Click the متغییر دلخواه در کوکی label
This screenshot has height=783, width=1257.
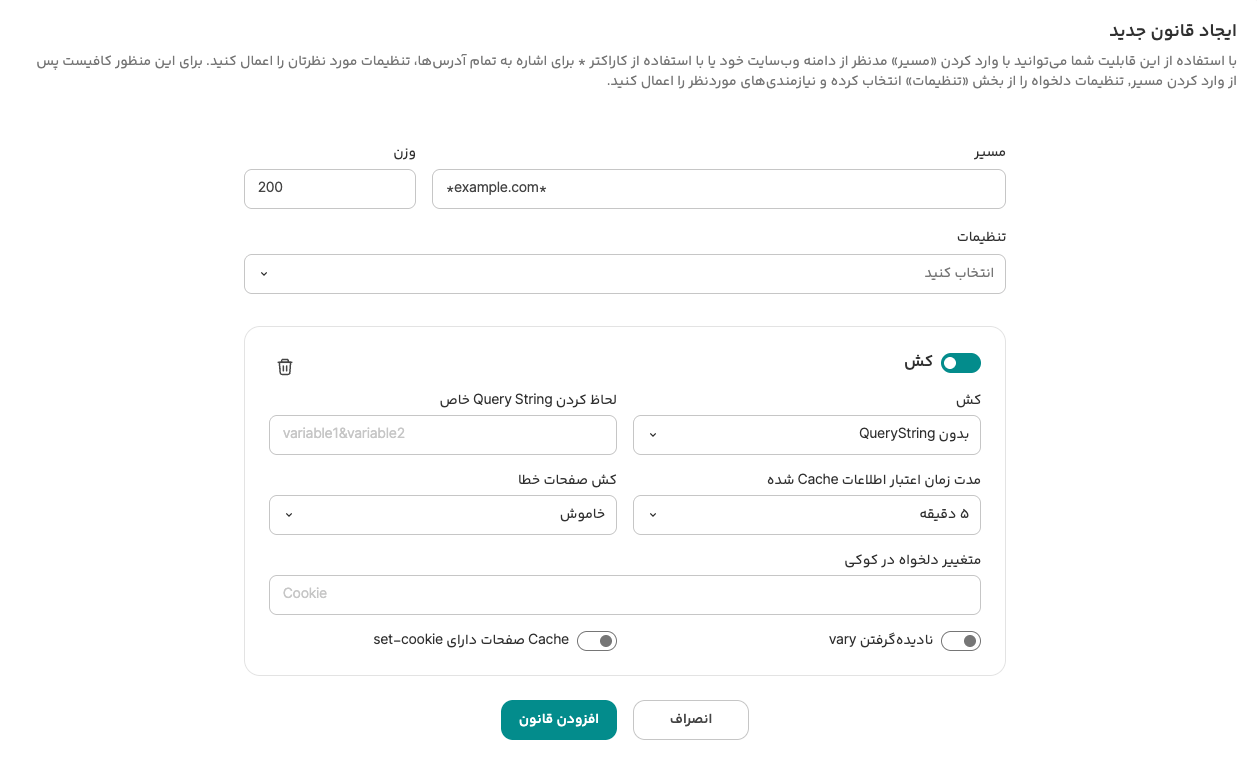click(x=912, y=560)
